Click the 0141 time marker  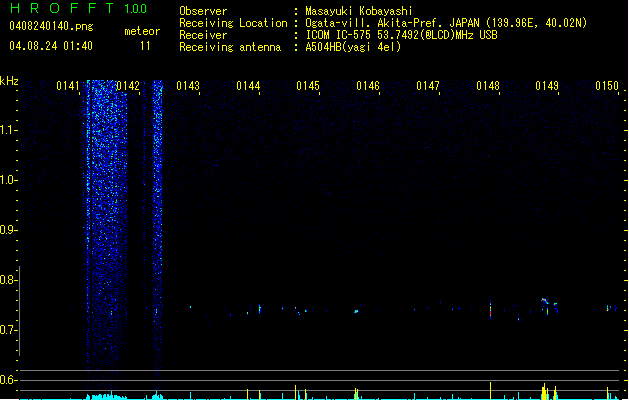click(68, 86)
